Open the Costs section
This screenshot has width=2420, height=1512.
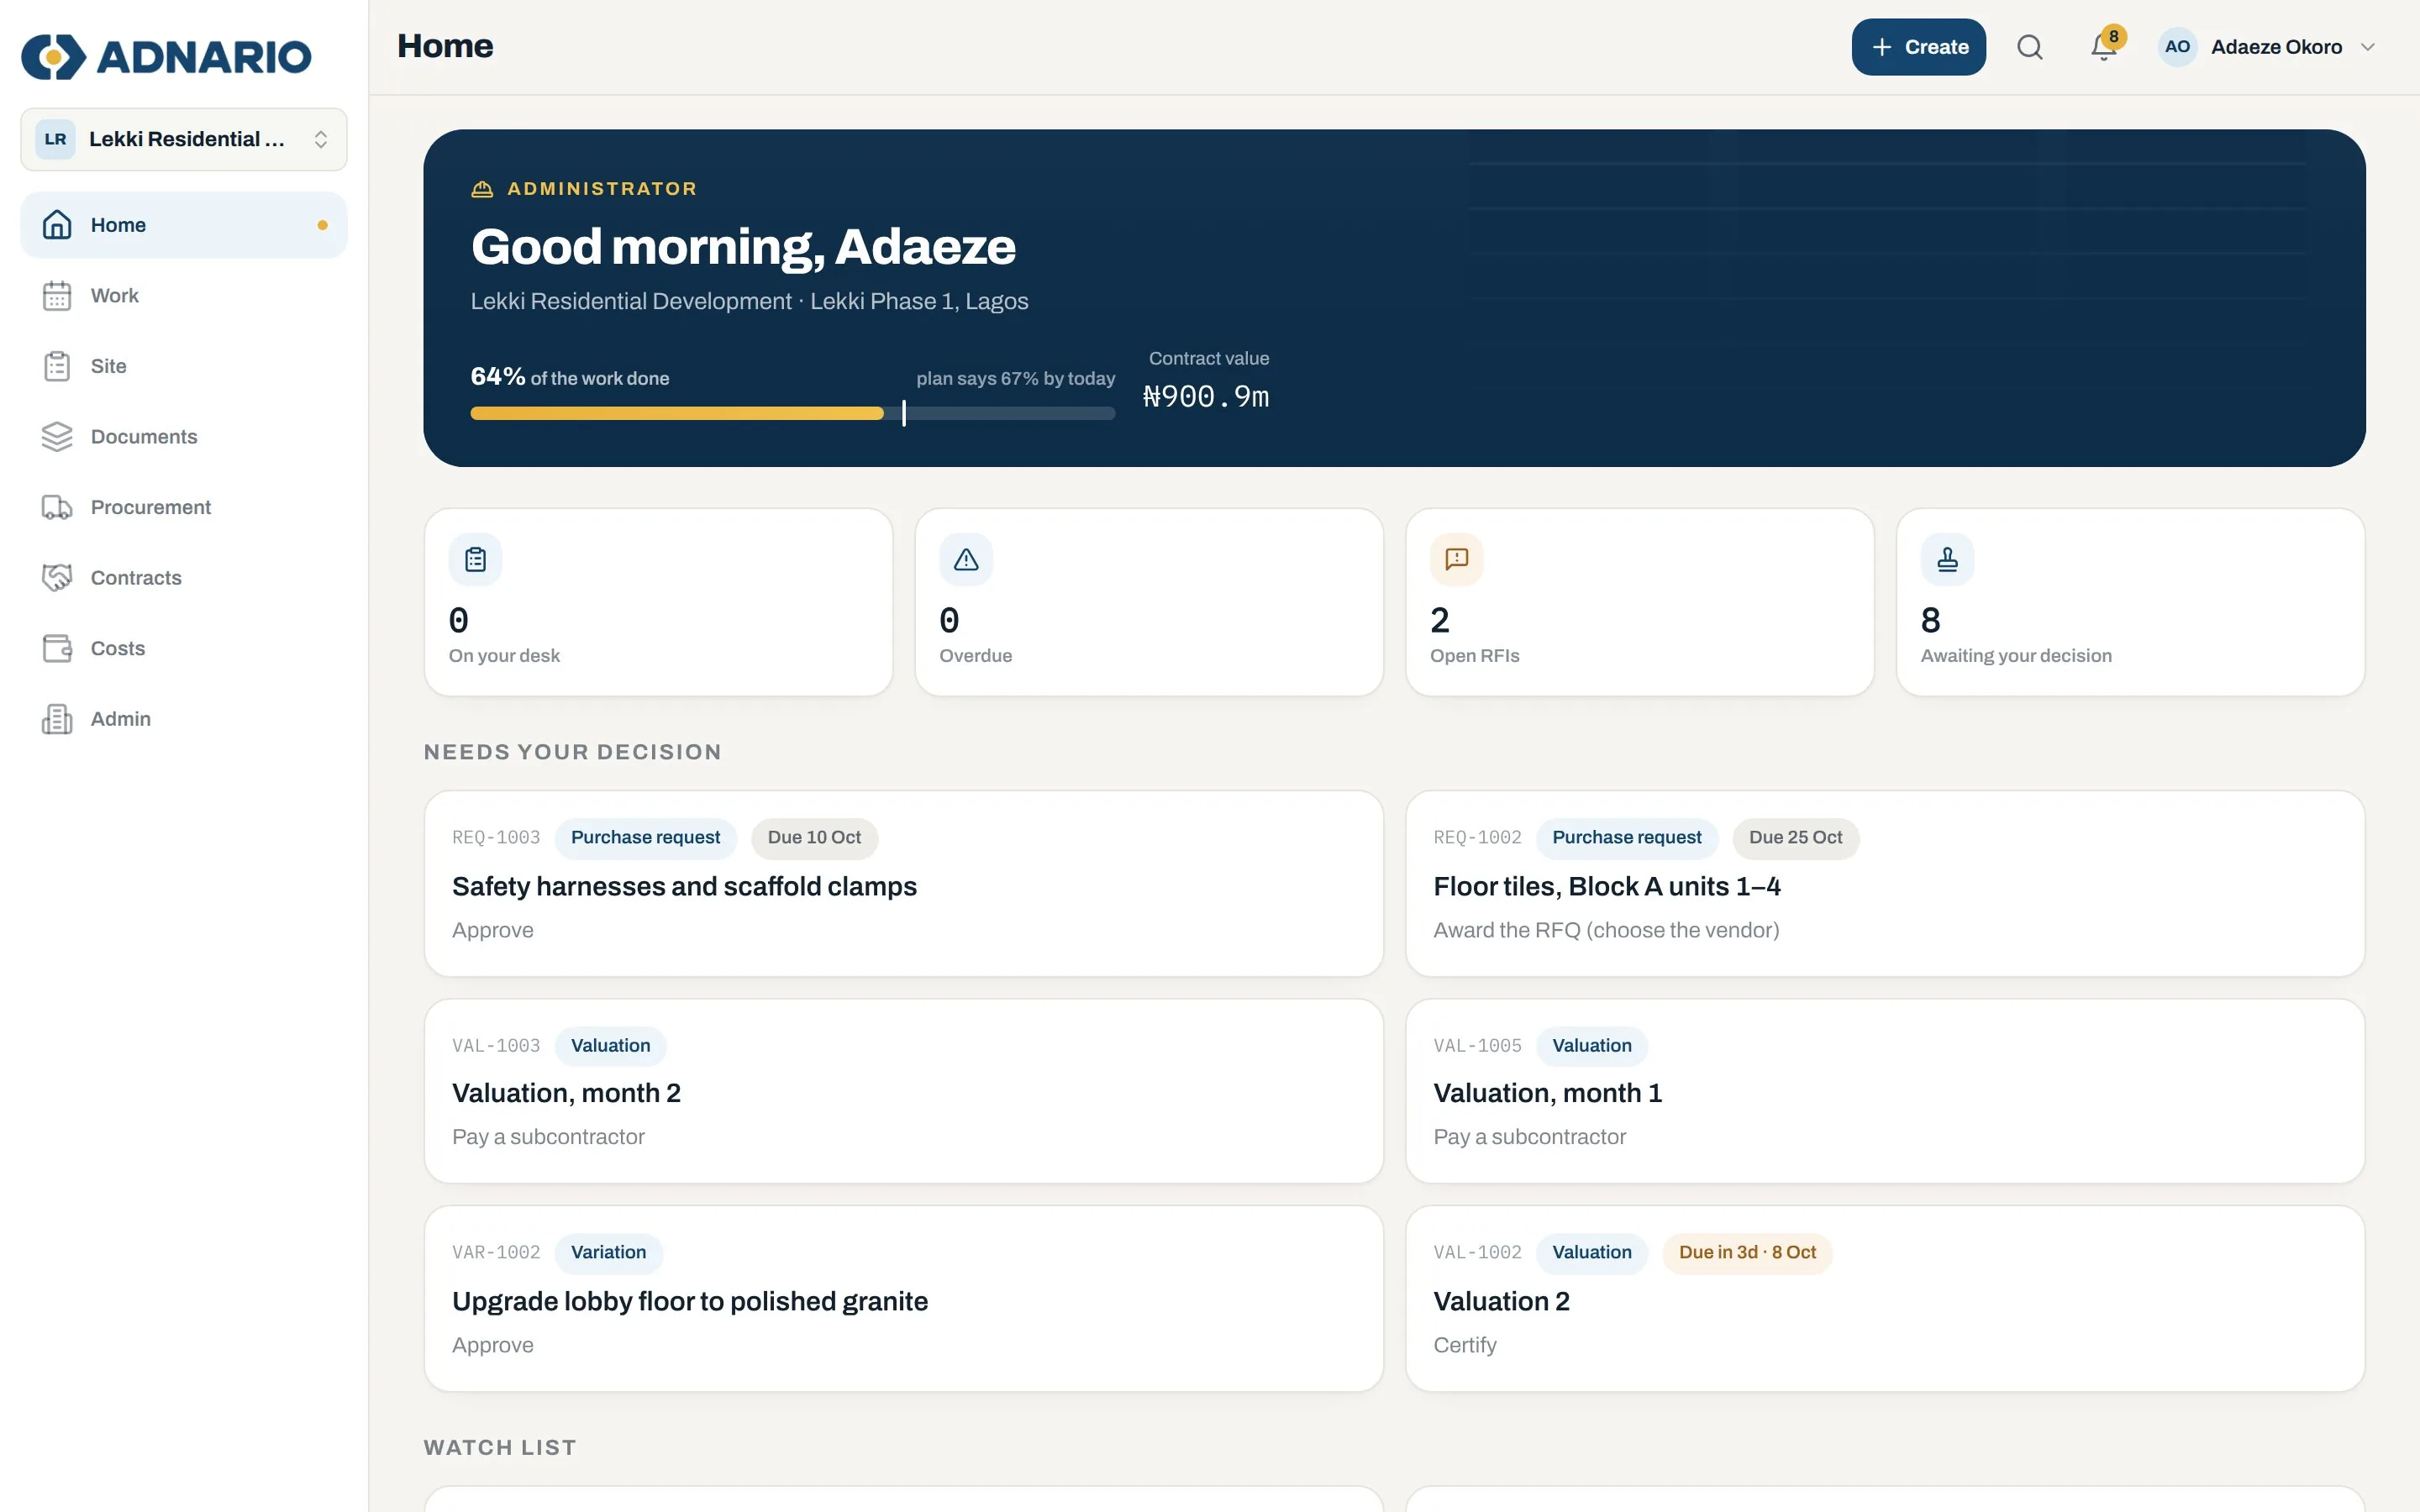click(184, 648)
